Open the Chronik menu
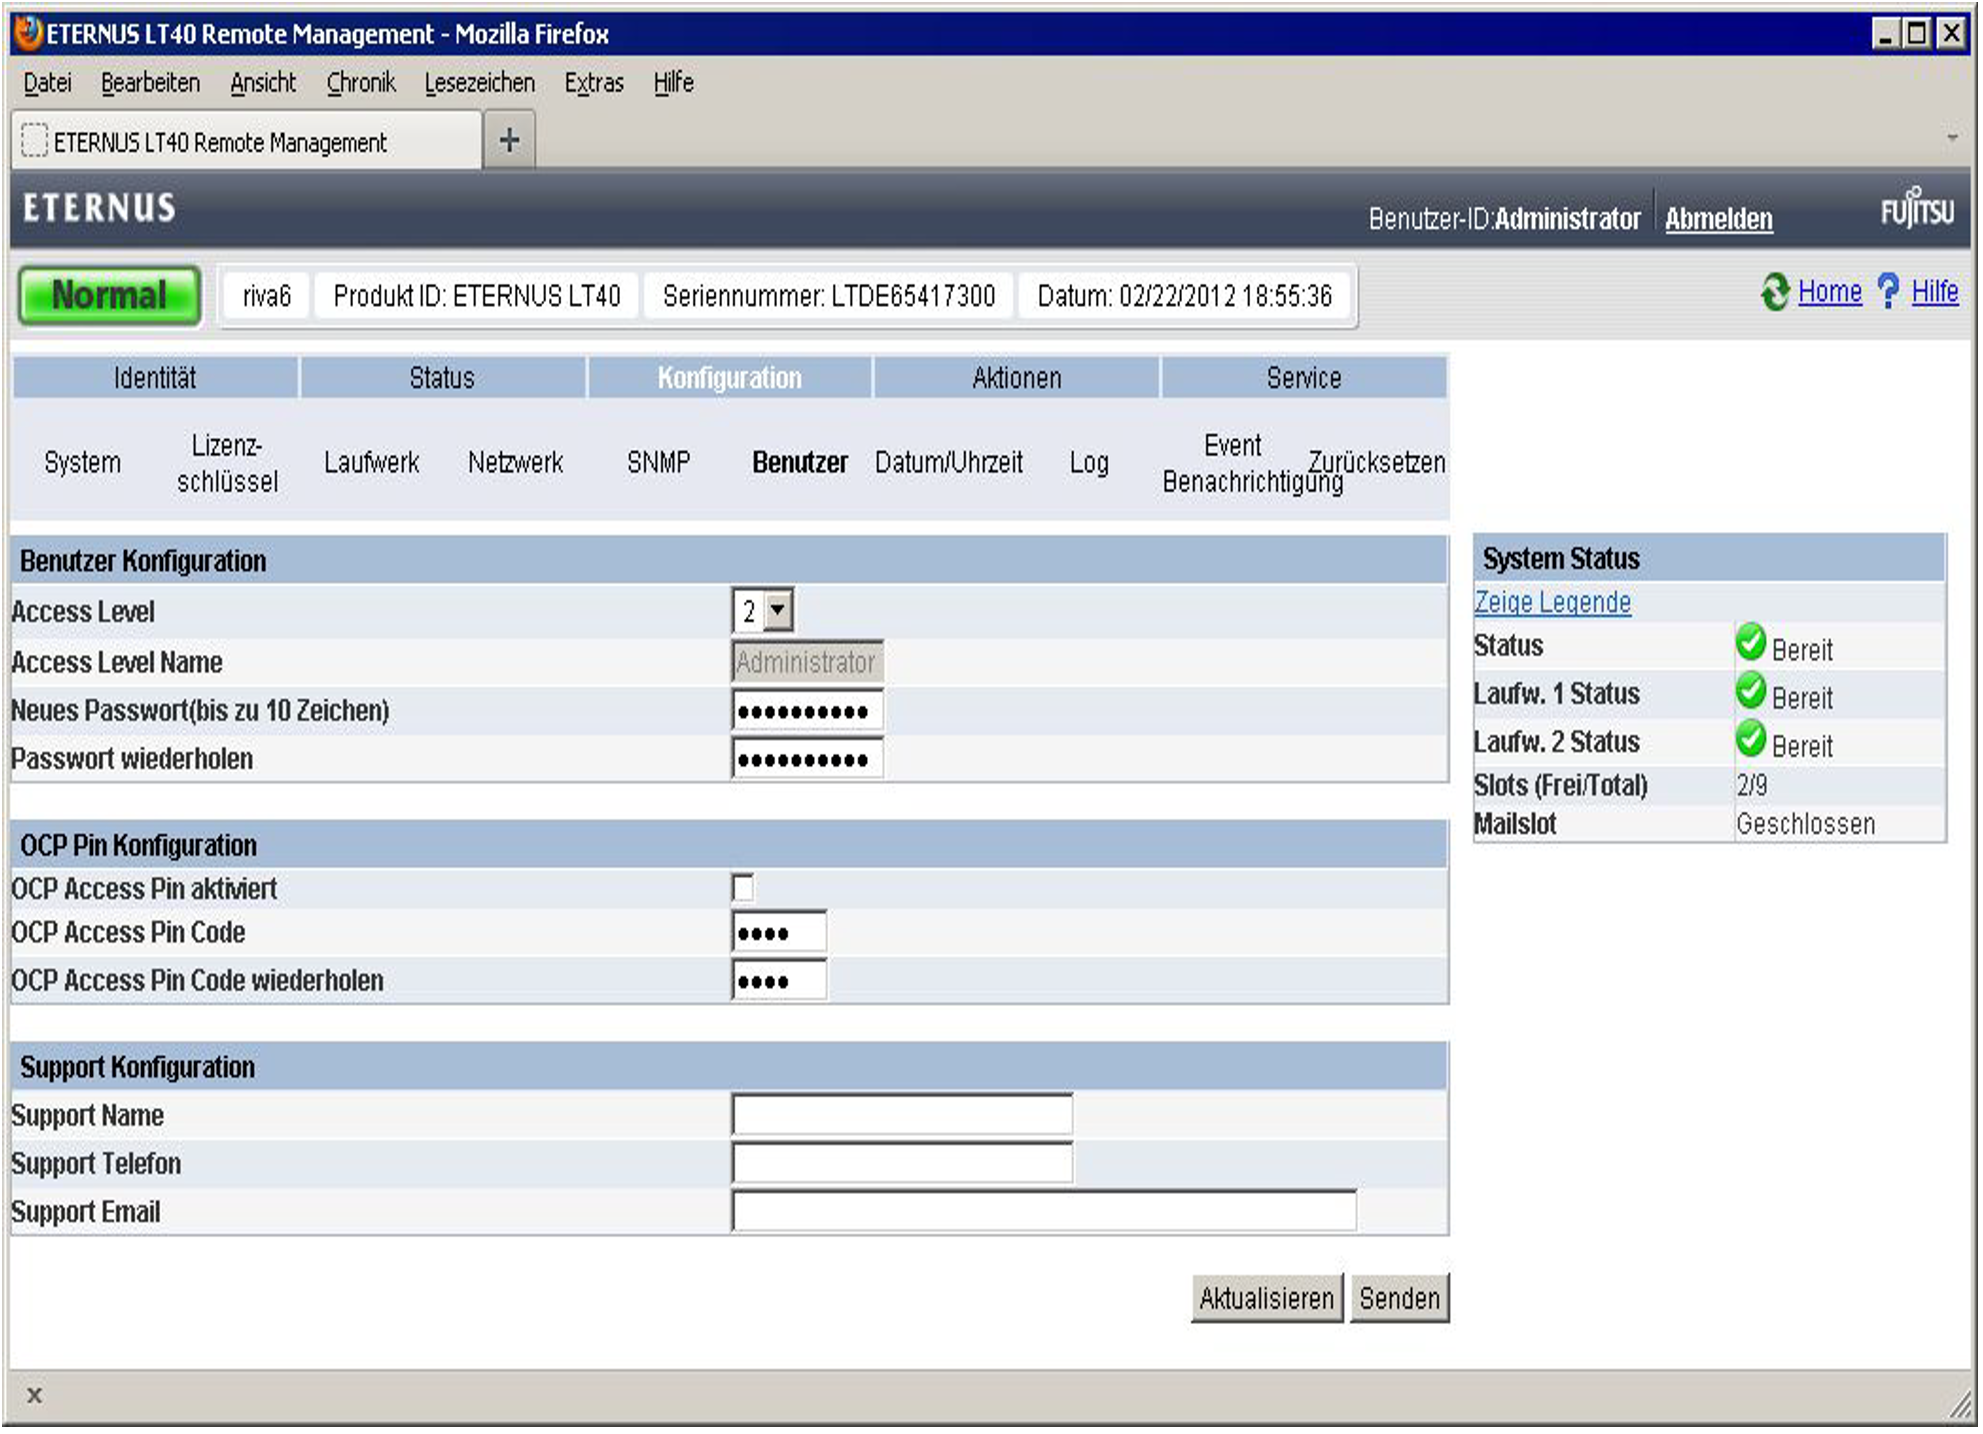The image size is (1983, 1434). click(x=361, y=83)
